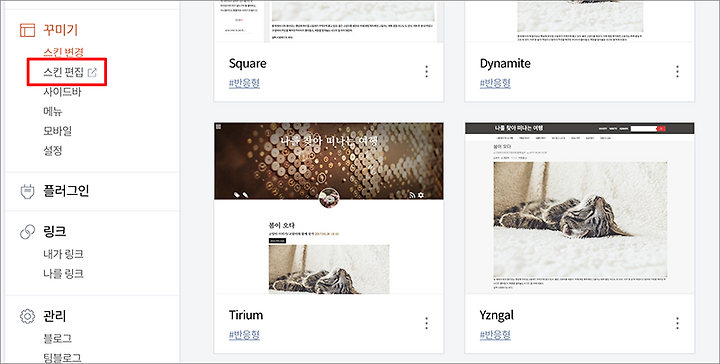
Task: Click the Dynamite skin preview image
Action: coord(579,21)
